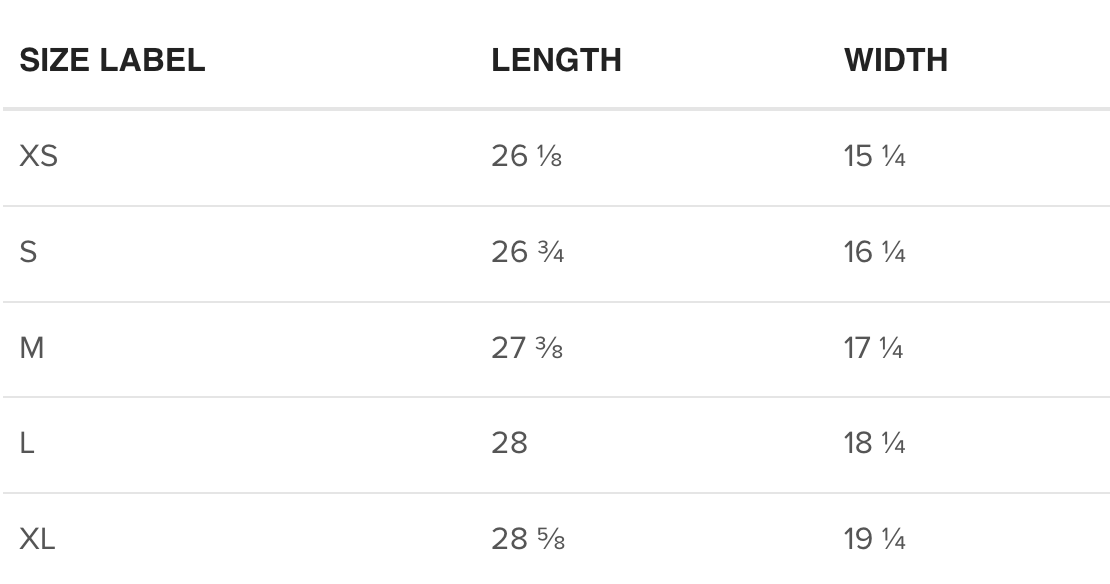Select the XS size label cell
This screenshot has width=1110, height=584.
(x=38, y=156)
